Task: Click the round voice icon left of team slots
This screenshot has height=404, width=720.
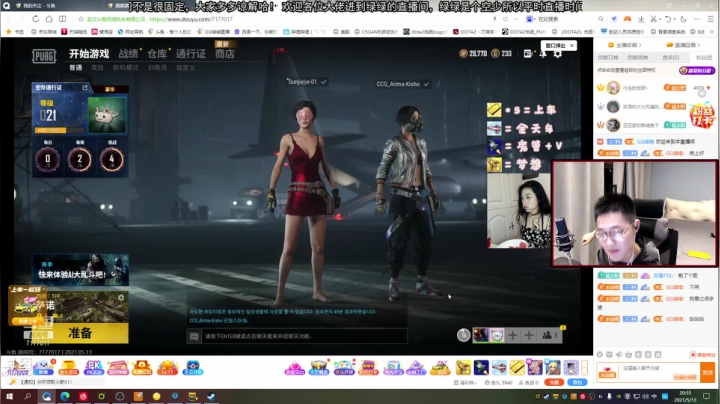Action: [x=463, y=335]
